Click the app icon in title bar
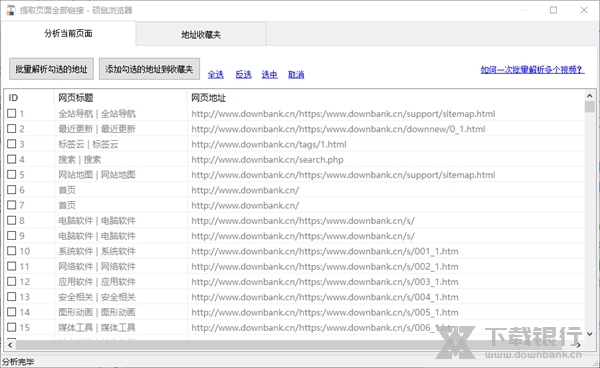The image size is (600, 368). point(11,10)
